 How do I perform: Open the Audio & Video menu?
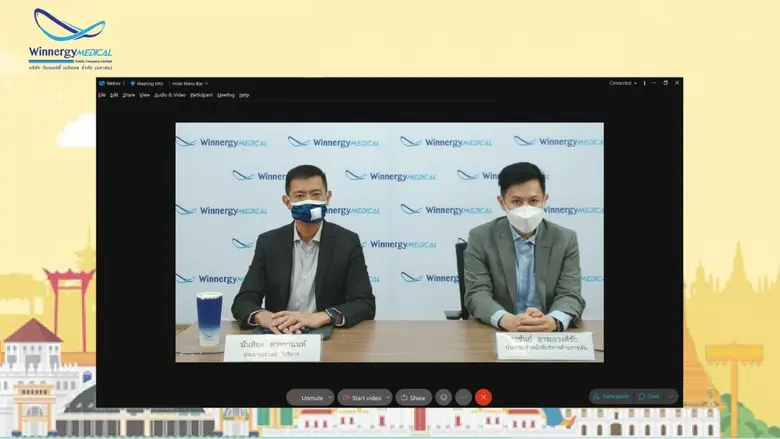(169, 95)
